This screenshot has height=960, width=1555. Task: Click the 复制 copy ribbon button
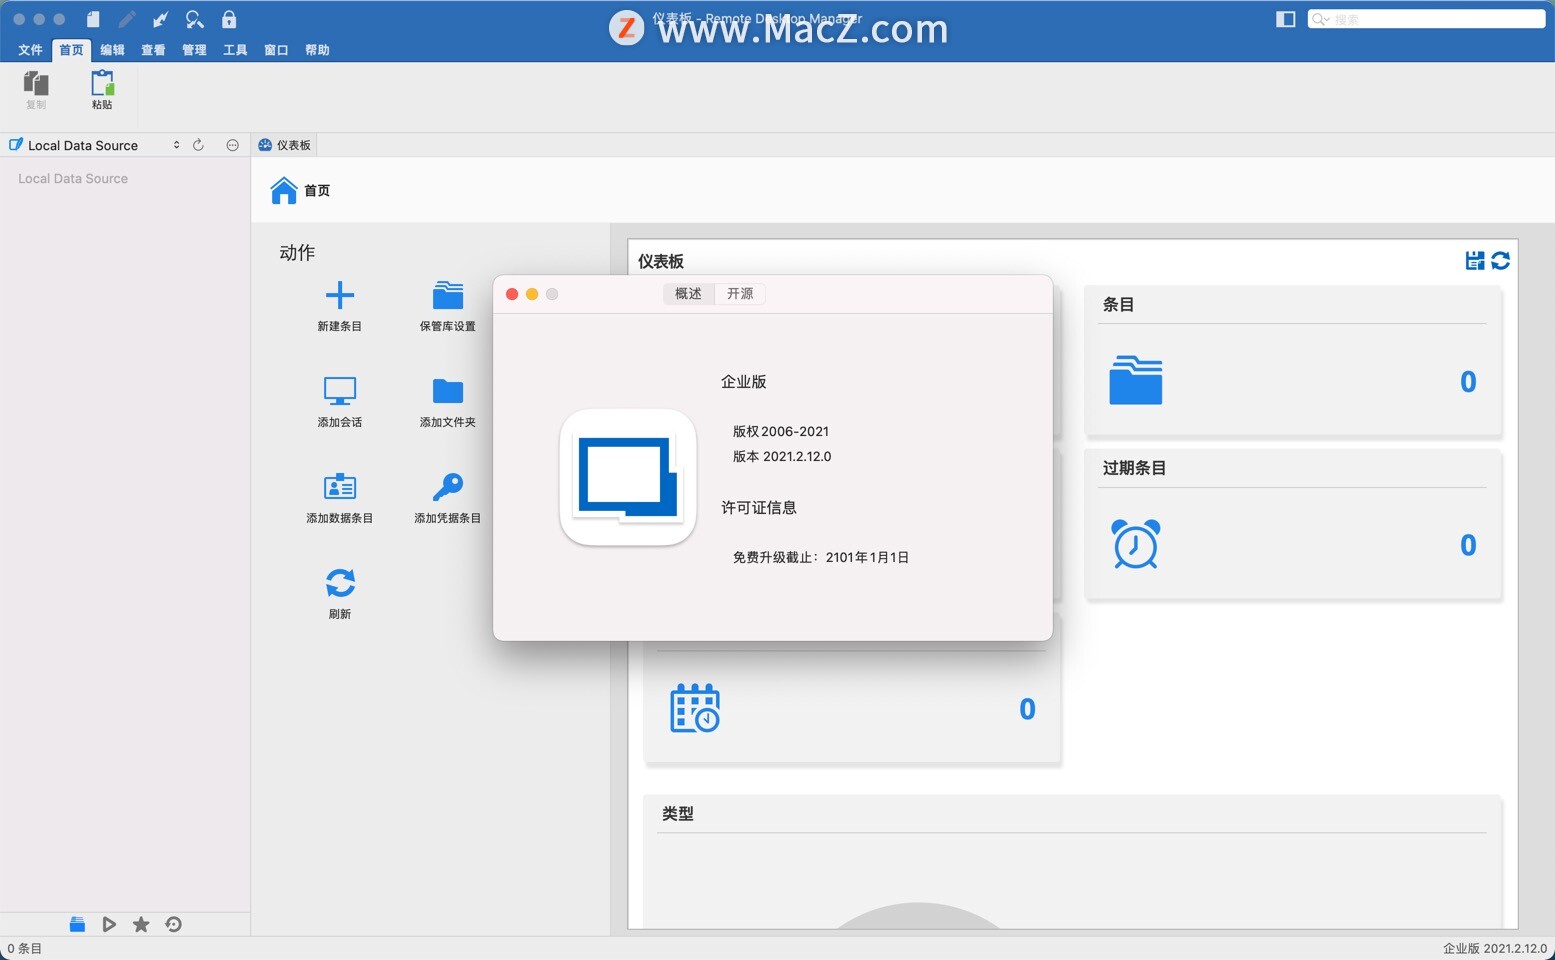36,89
